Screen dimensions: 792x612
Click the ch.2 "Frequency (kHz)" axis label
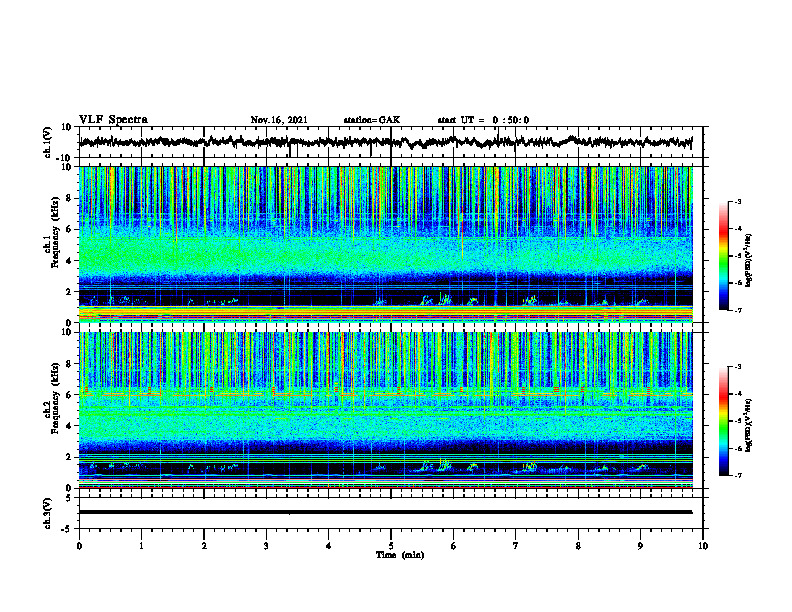[x=55, y=398]
